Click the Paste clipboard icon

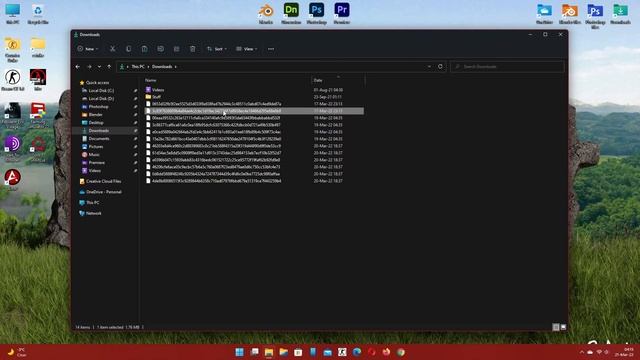pyautogui.click(x=144, y=49)
